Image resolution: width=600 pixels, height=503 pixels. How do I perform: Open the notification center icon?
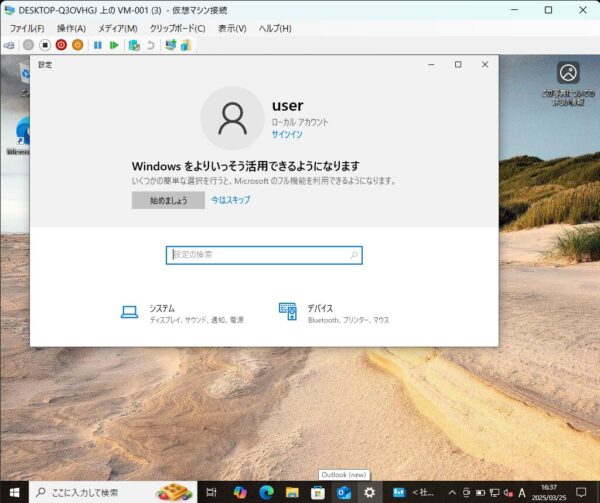[581, 492]
